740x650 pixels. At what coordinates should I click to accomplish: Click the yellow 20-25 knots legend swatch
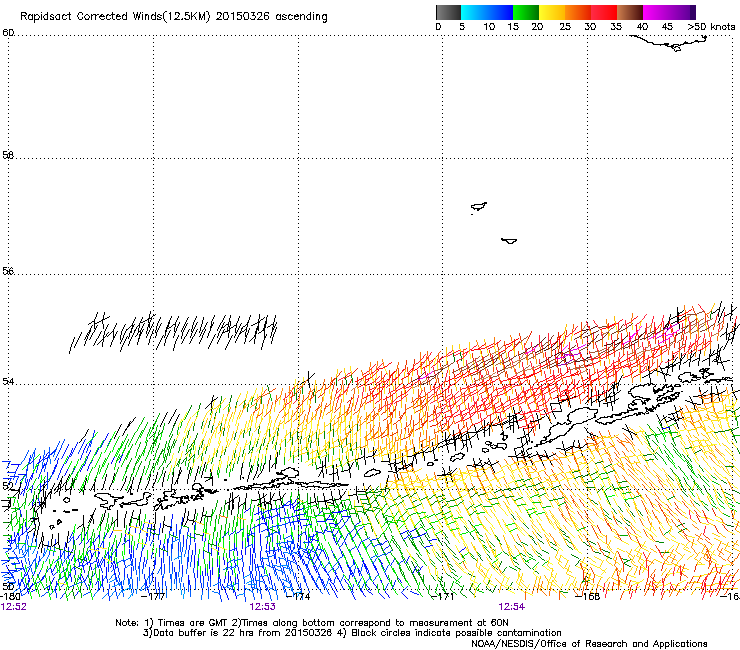click(552, 12)
